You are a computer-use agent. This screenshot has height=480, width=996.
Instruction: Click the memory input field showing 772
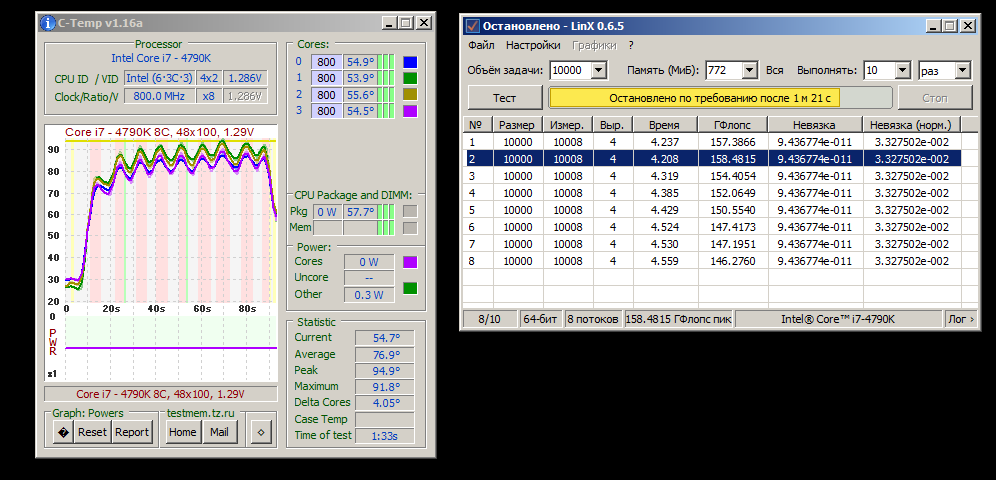(724, 70)
